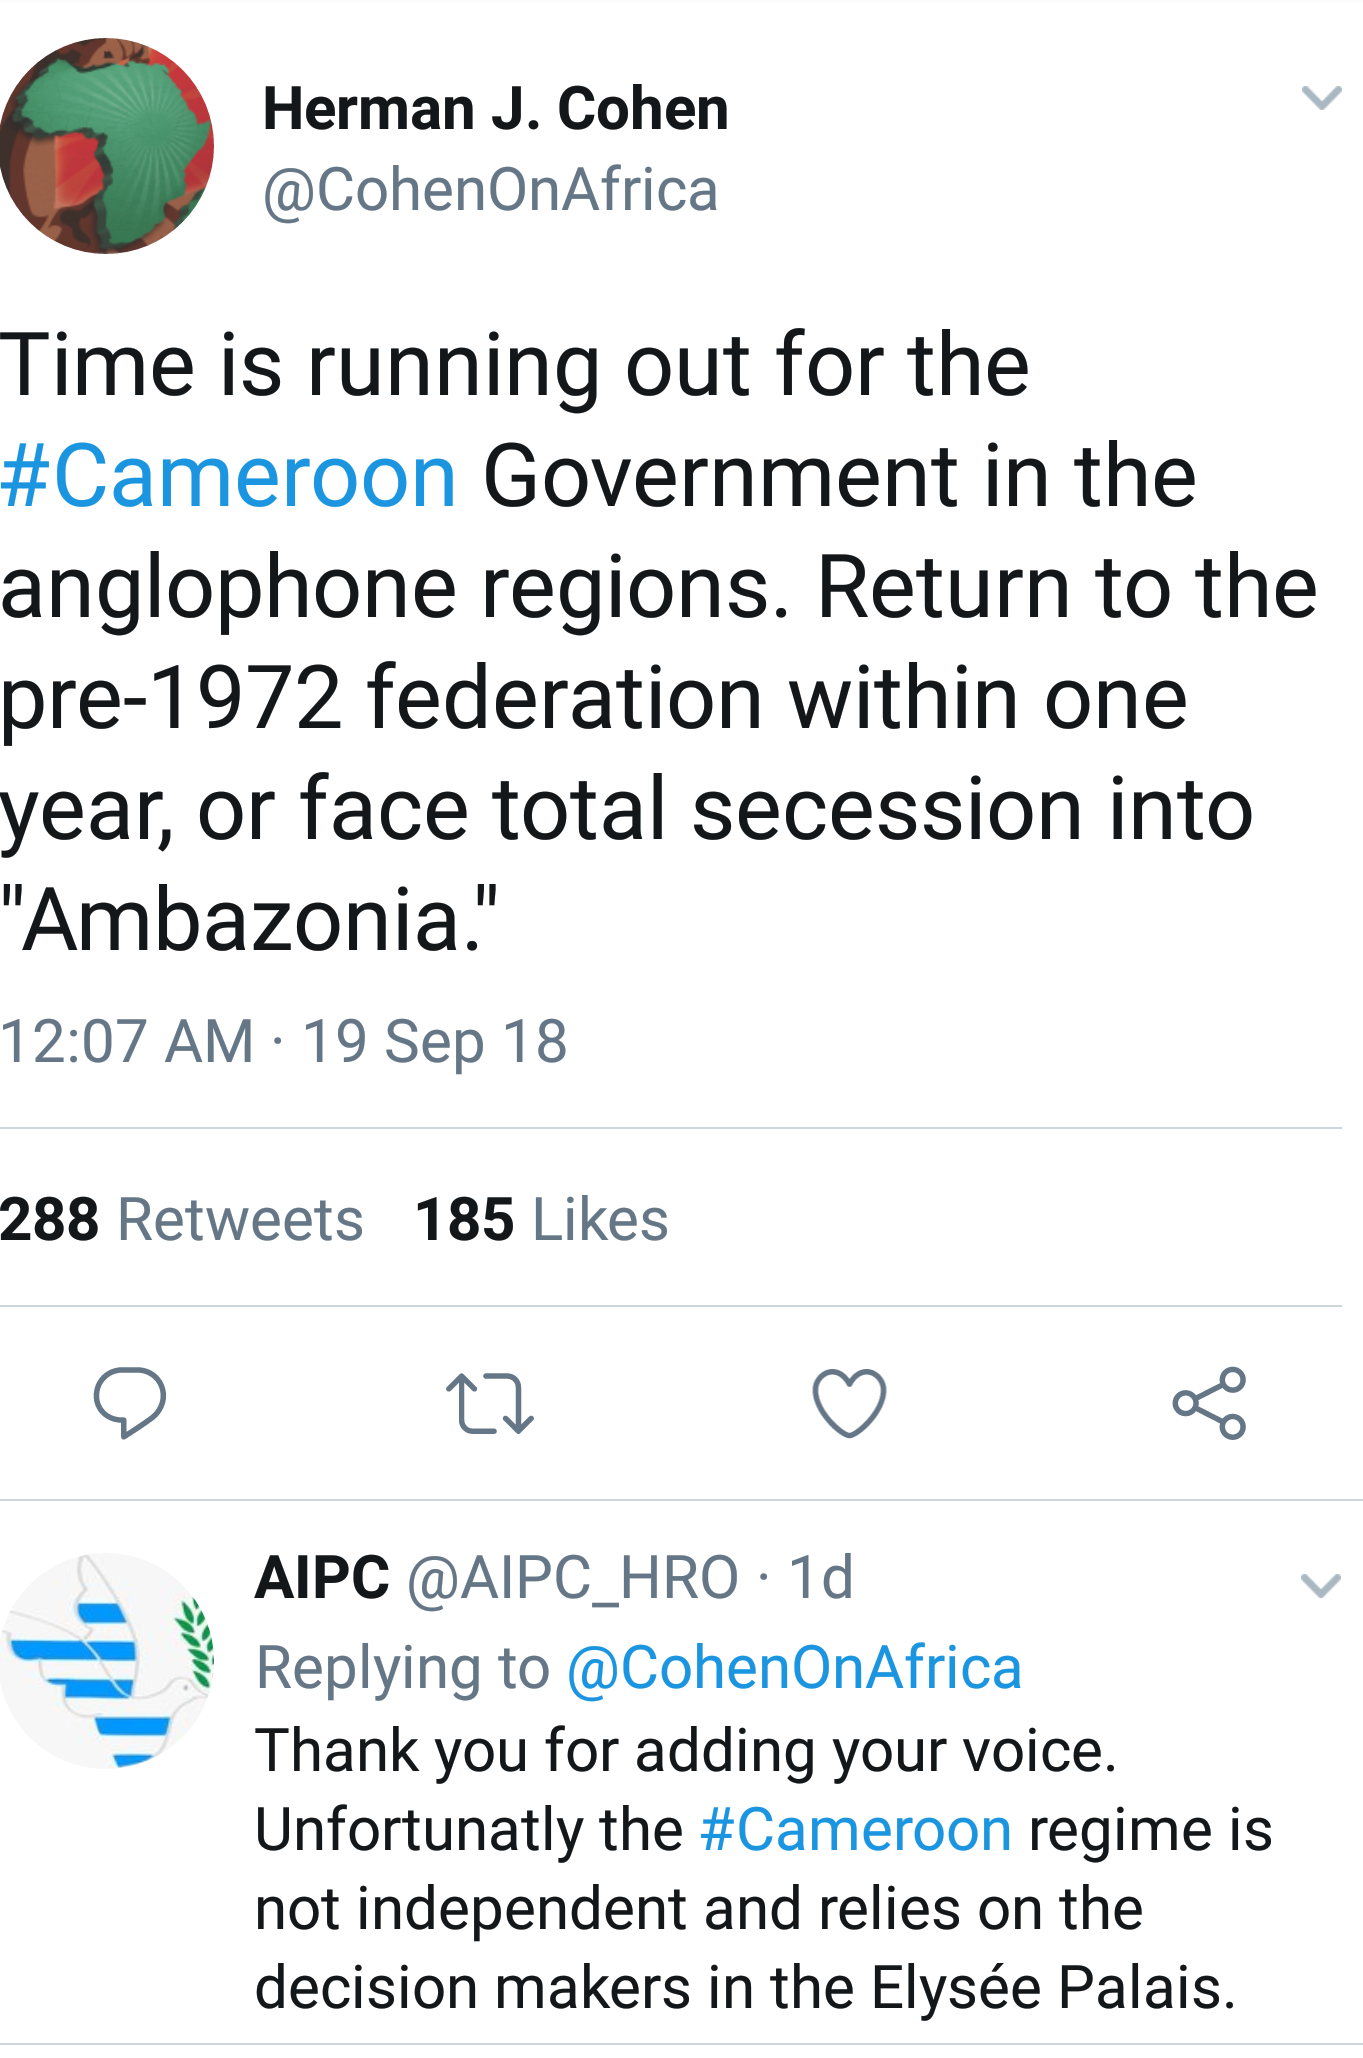This screenshot has width=1363, height=2058.
Task: Tap the @AIPC_HRO handle
Action: point(573,1578)
